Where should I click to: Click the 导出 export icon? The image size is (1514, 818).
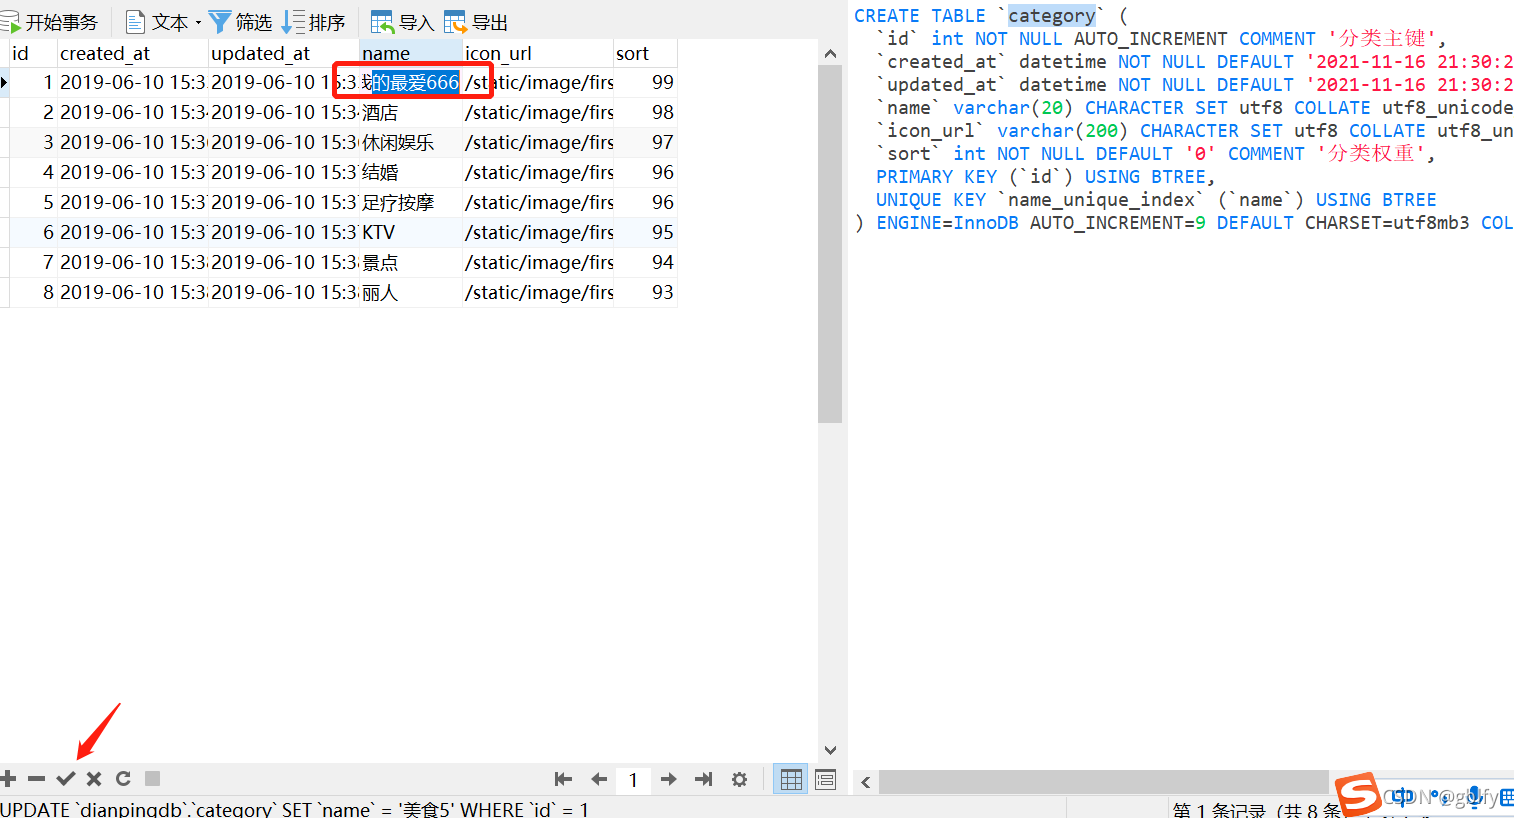(x=455, y=22)
